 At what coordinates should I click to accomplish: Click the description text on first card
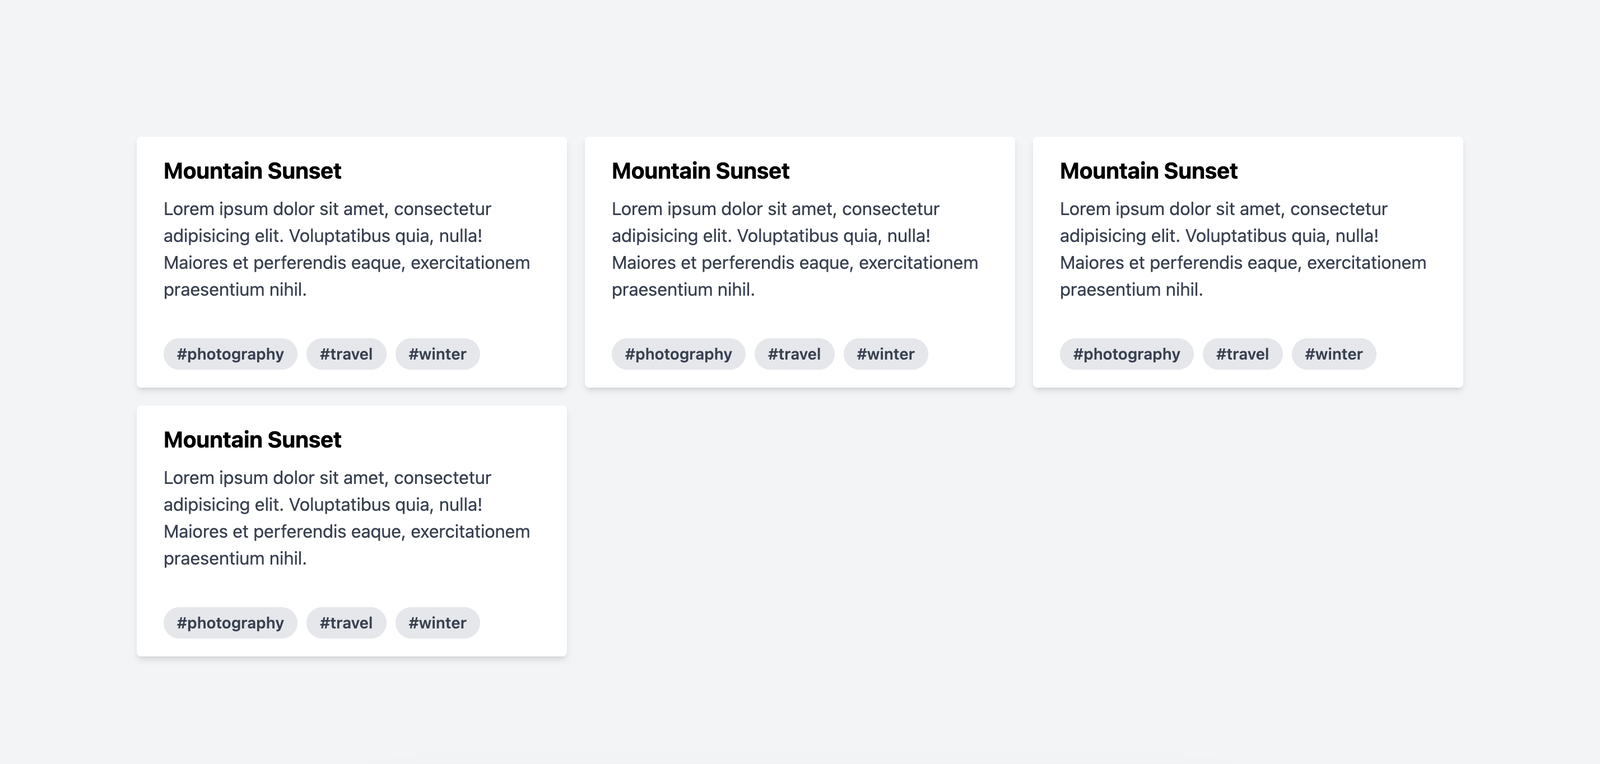tap(346, 249)
